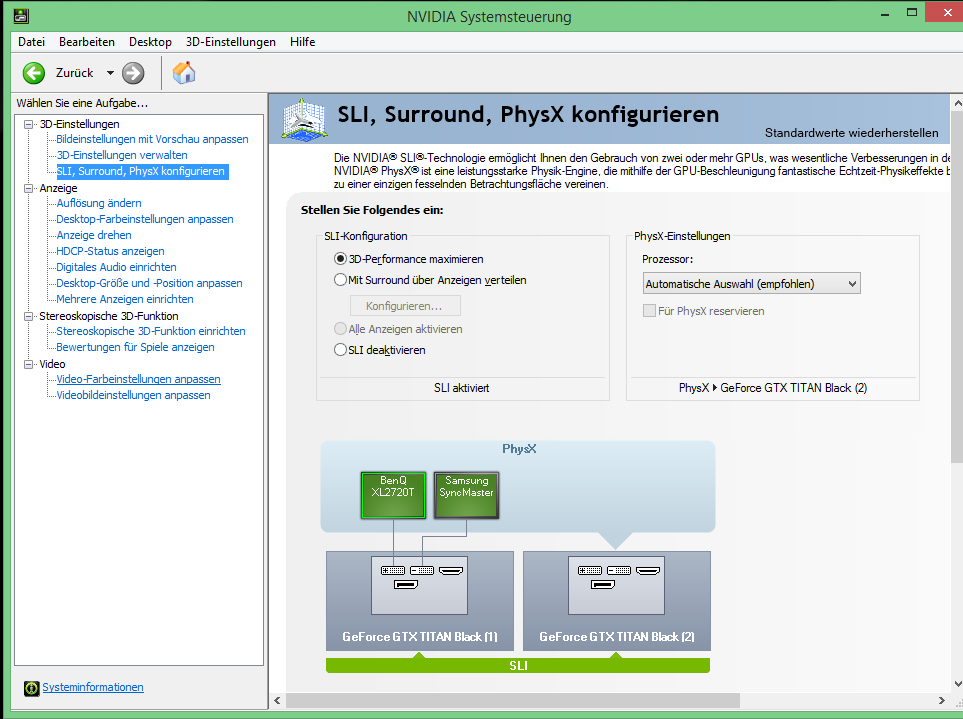Open Anzeige drehen page

point(94,235)
